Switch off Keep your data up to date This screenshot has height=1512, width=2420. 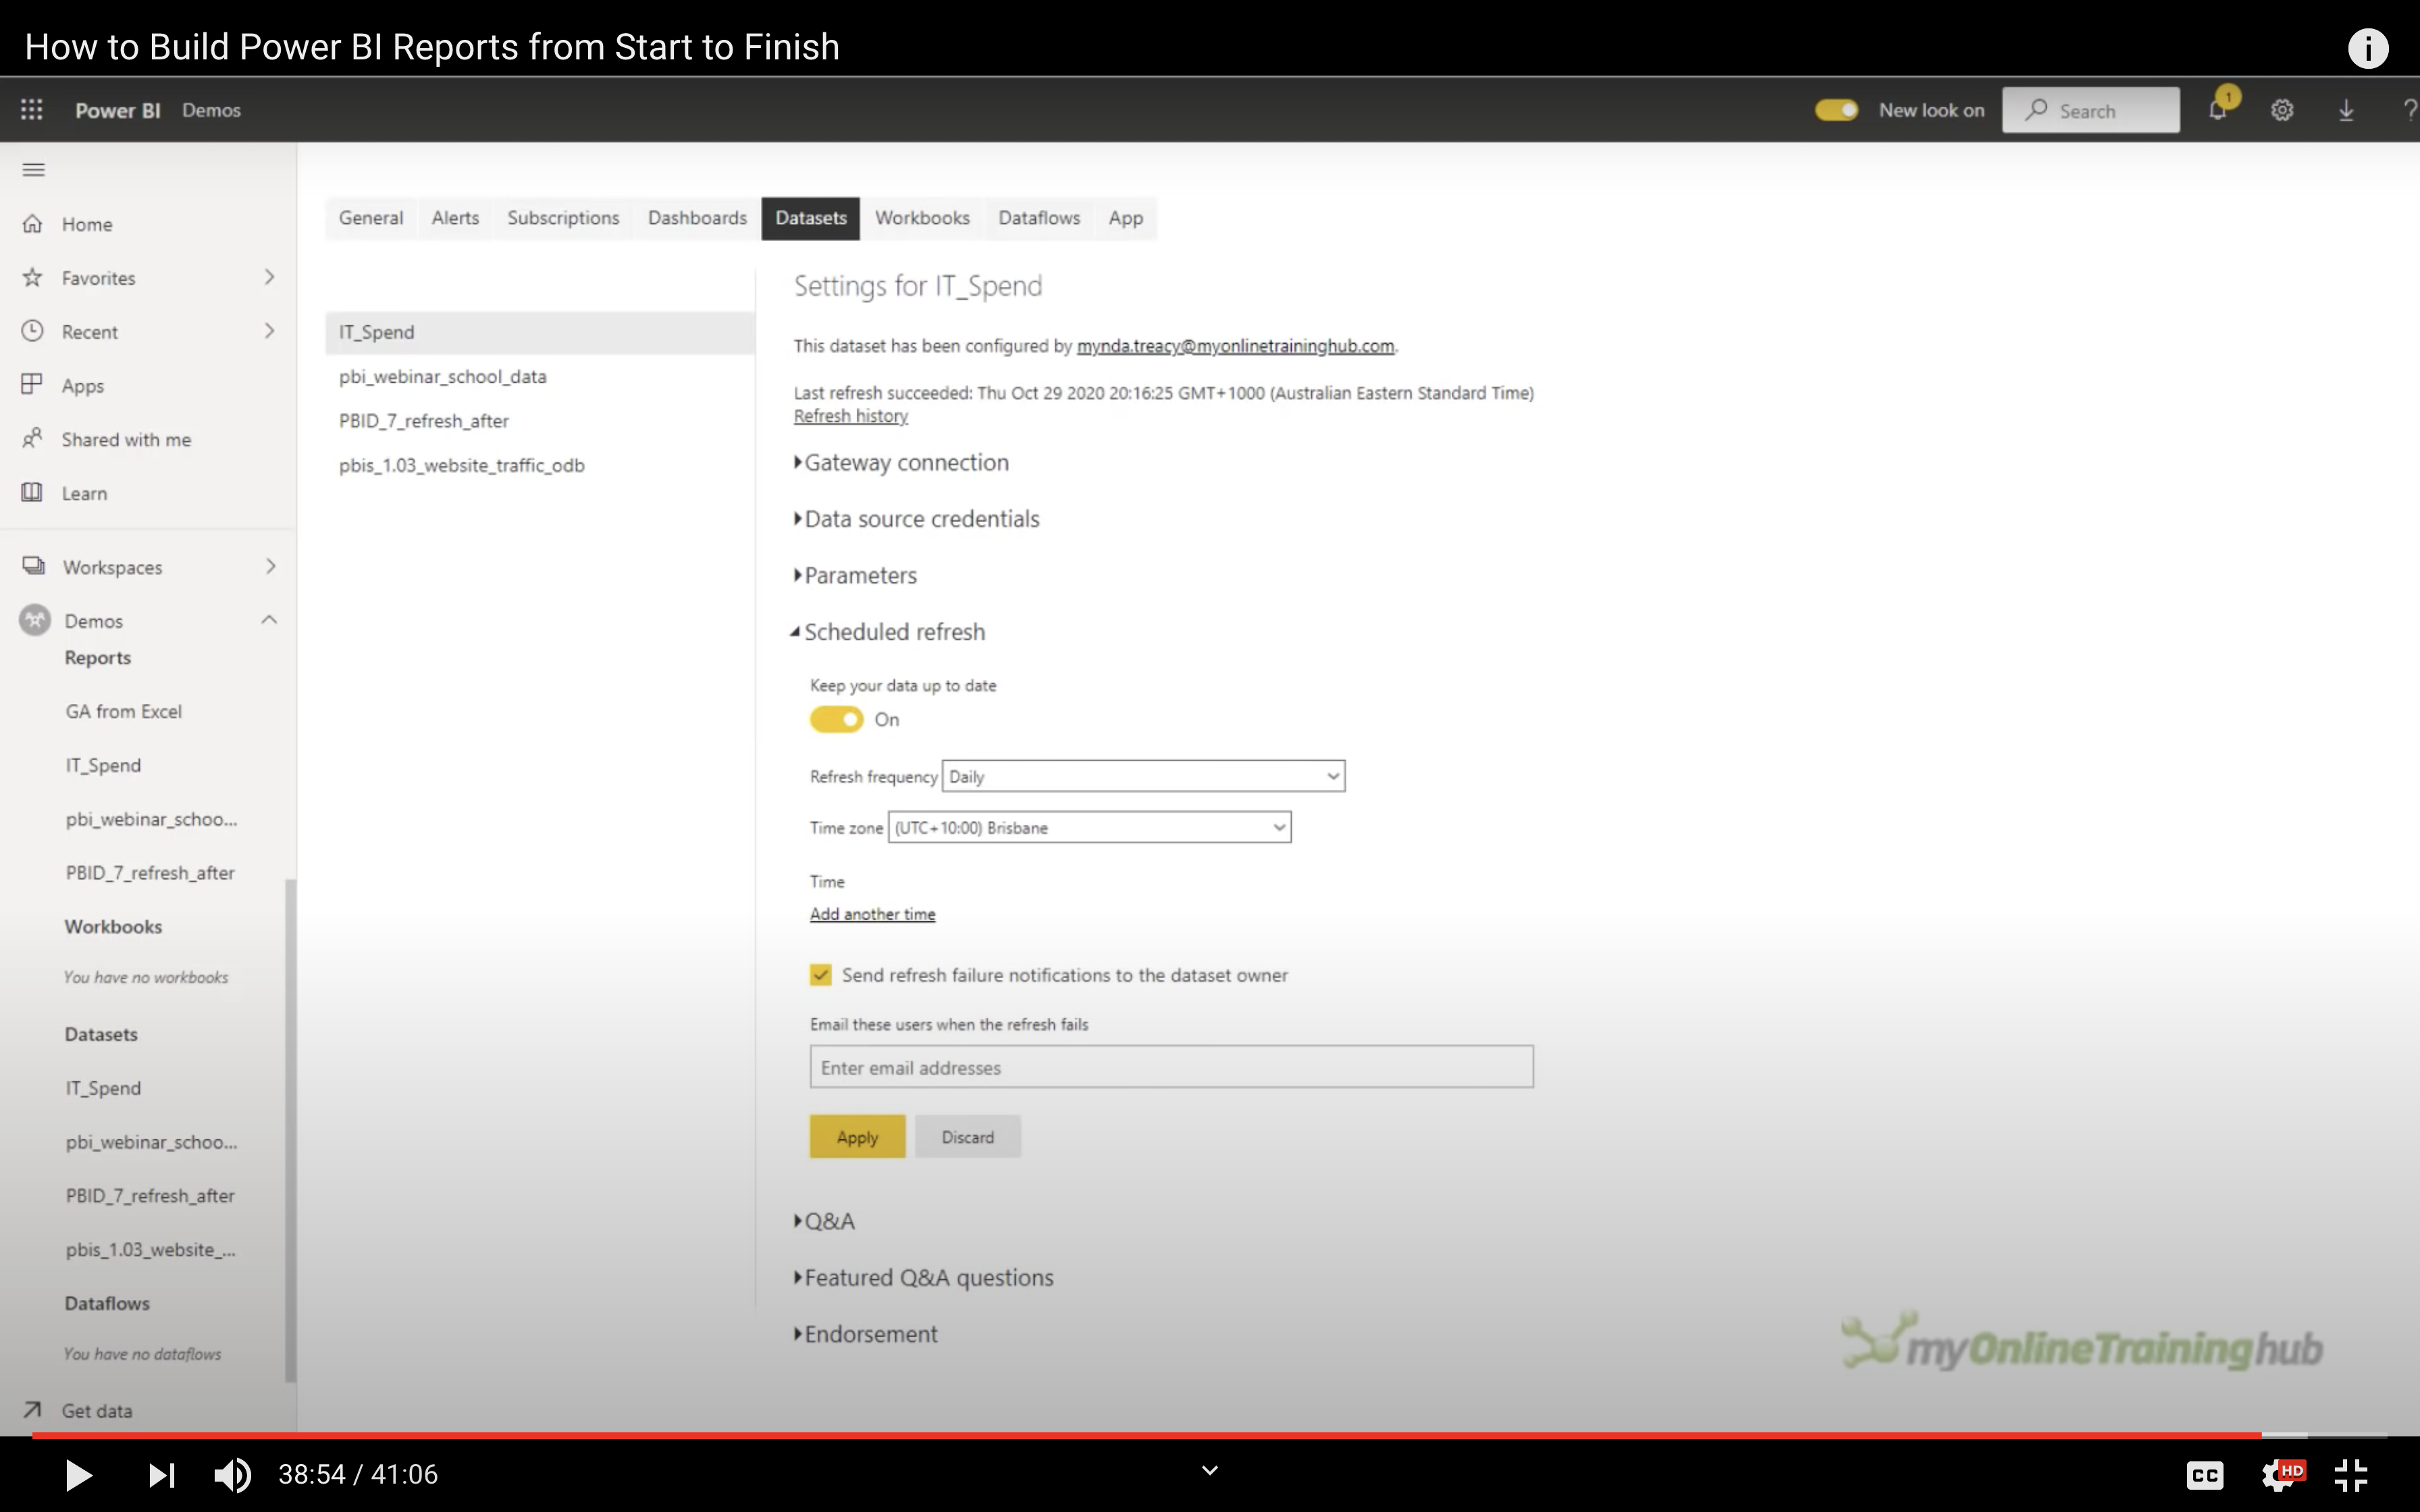click(x=836, y=719)
